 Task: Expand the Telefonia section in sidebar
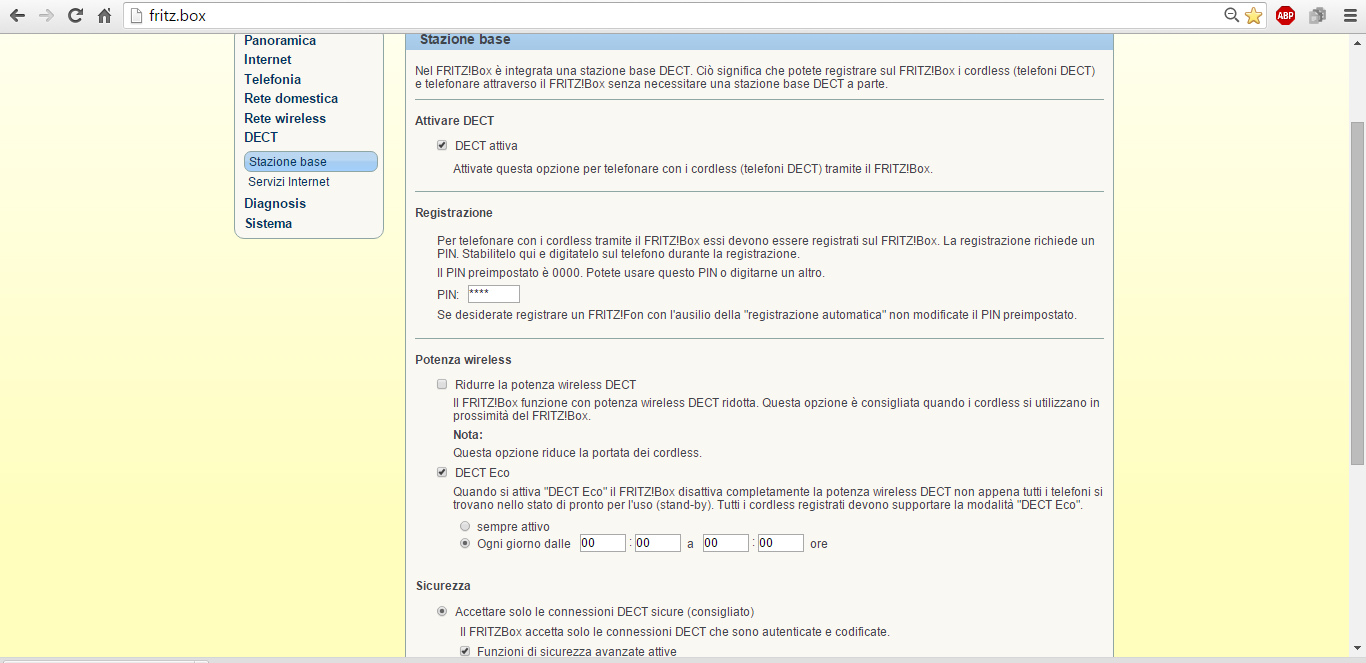tap(272, 79)
